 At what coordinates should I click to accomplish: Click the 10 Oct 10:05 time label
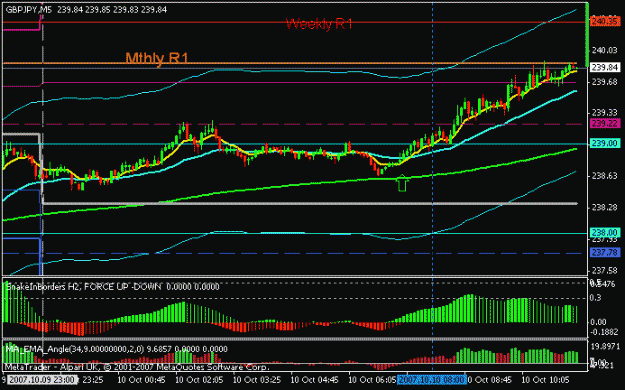(546, 380)
